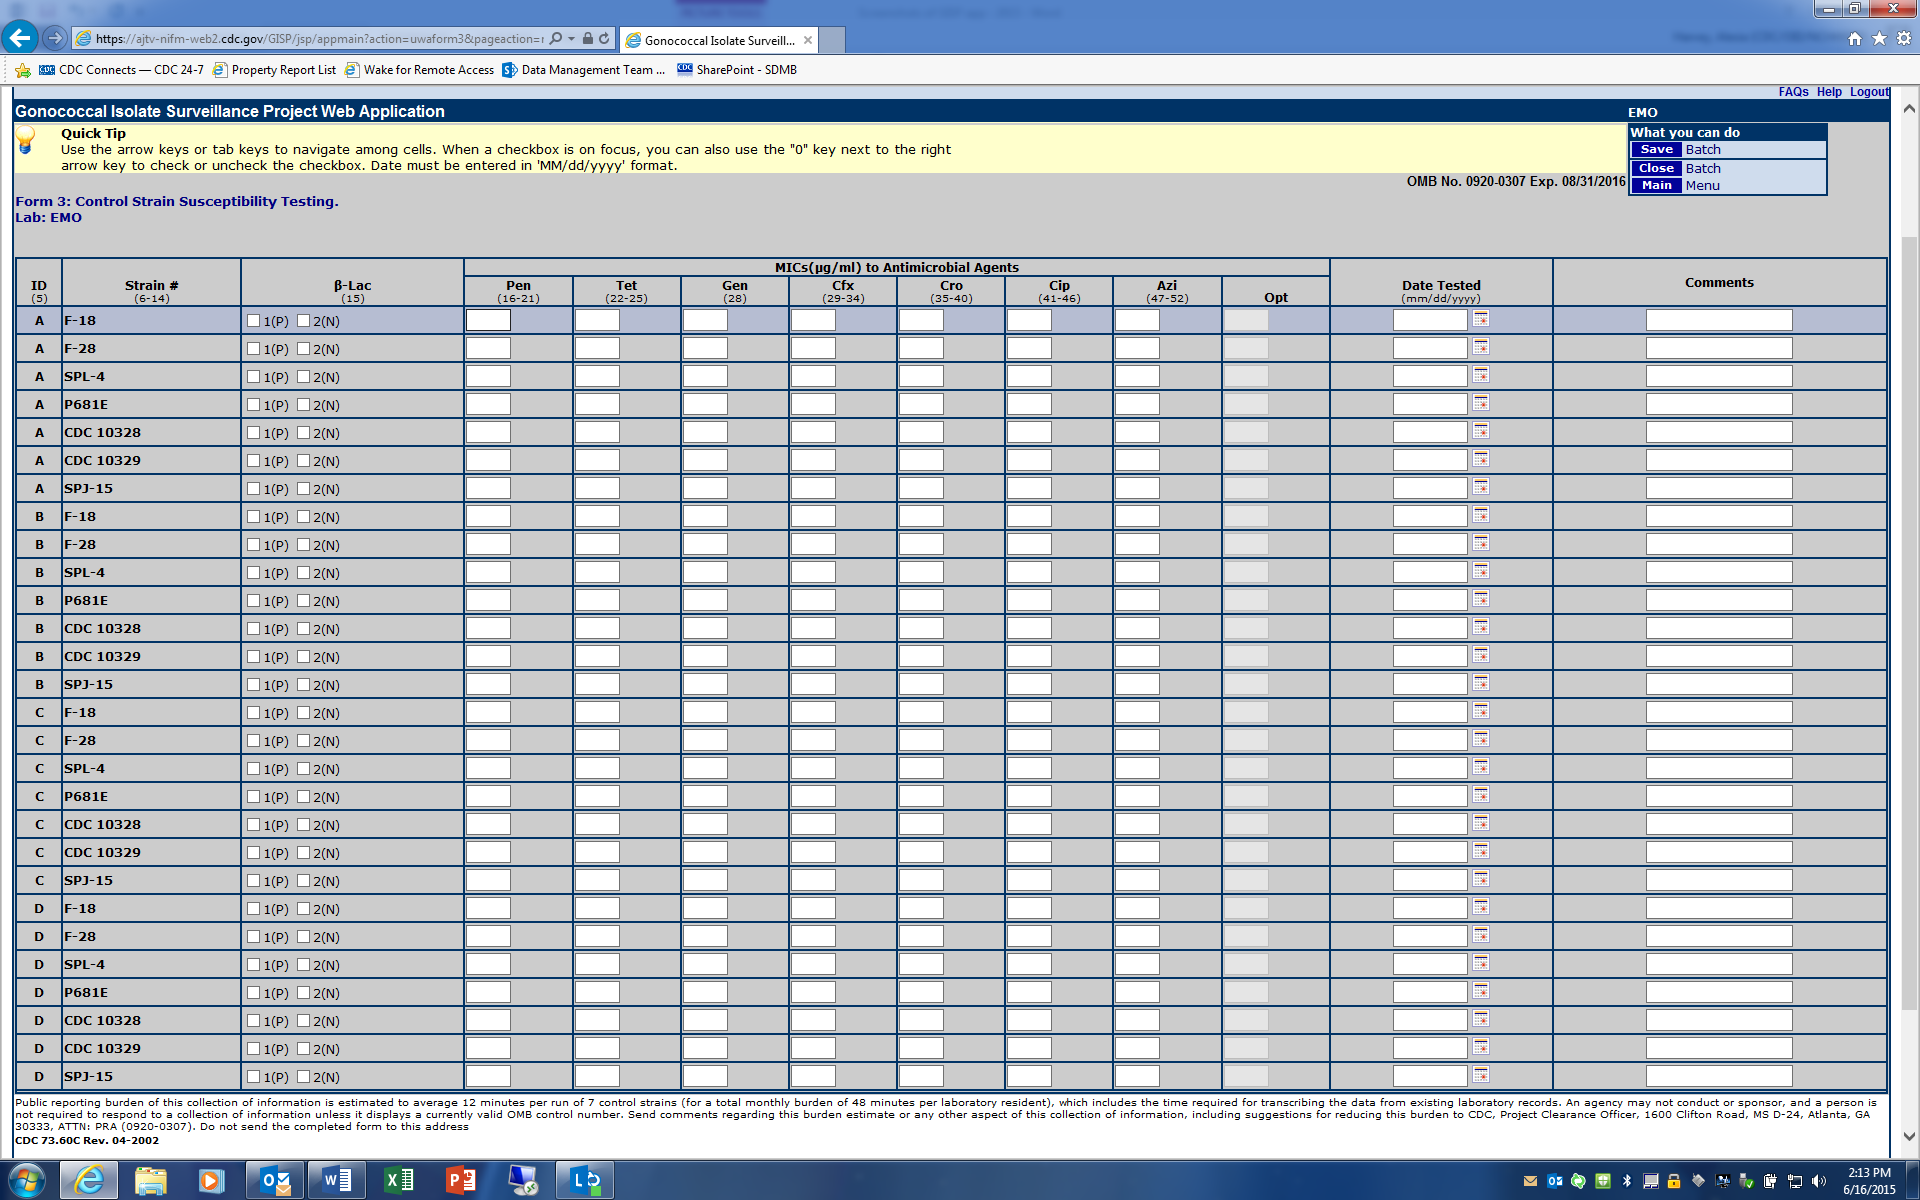The image size is (1920, 1200).
Task: Launch Excel from the taskbar
Action: click(x=398, y=1181)
